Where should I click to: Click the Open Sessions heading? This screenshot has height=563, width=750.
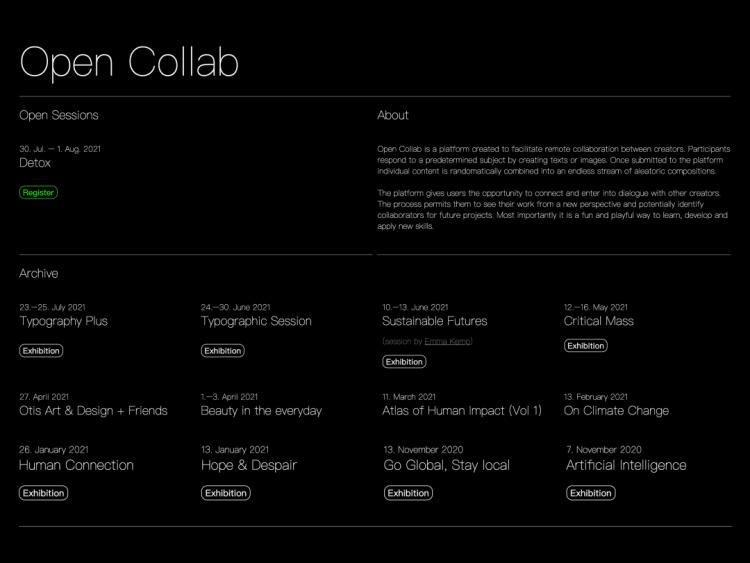(59, 115)
